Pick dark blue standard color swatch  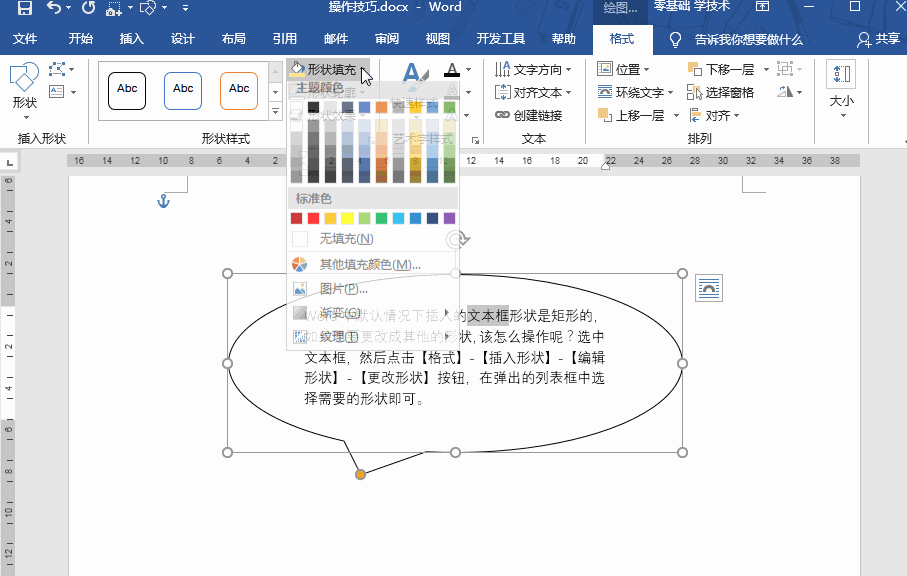click(432, 218)
